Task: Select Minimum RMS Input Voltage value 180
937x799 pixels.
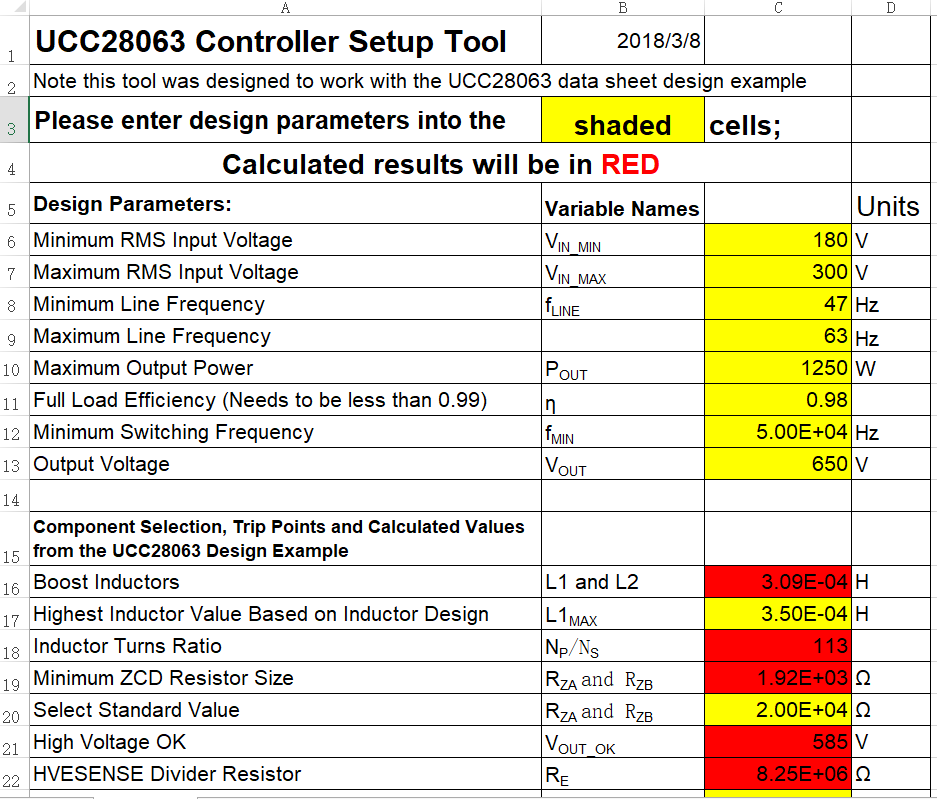Action: pyautogui.click(x=778, y=240)
